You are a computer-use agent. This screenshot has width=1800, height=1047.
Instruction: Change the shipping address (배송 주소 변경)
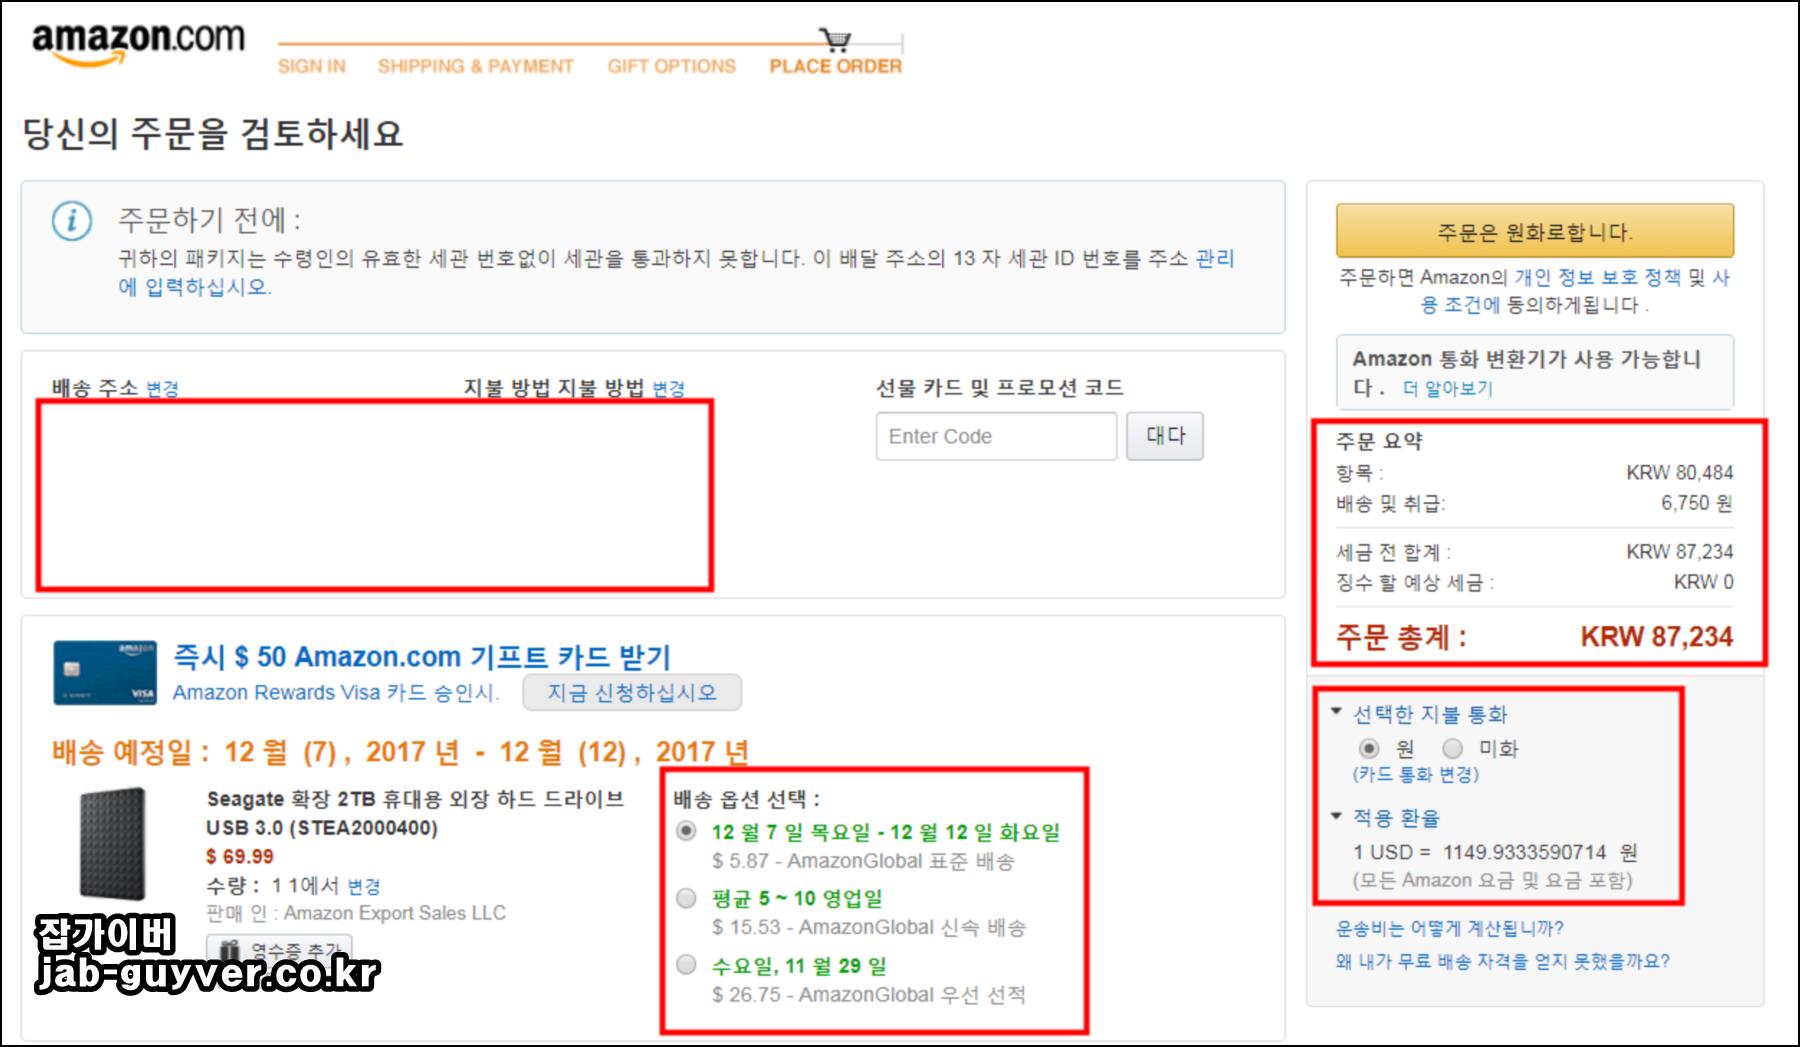click(162, 388)
